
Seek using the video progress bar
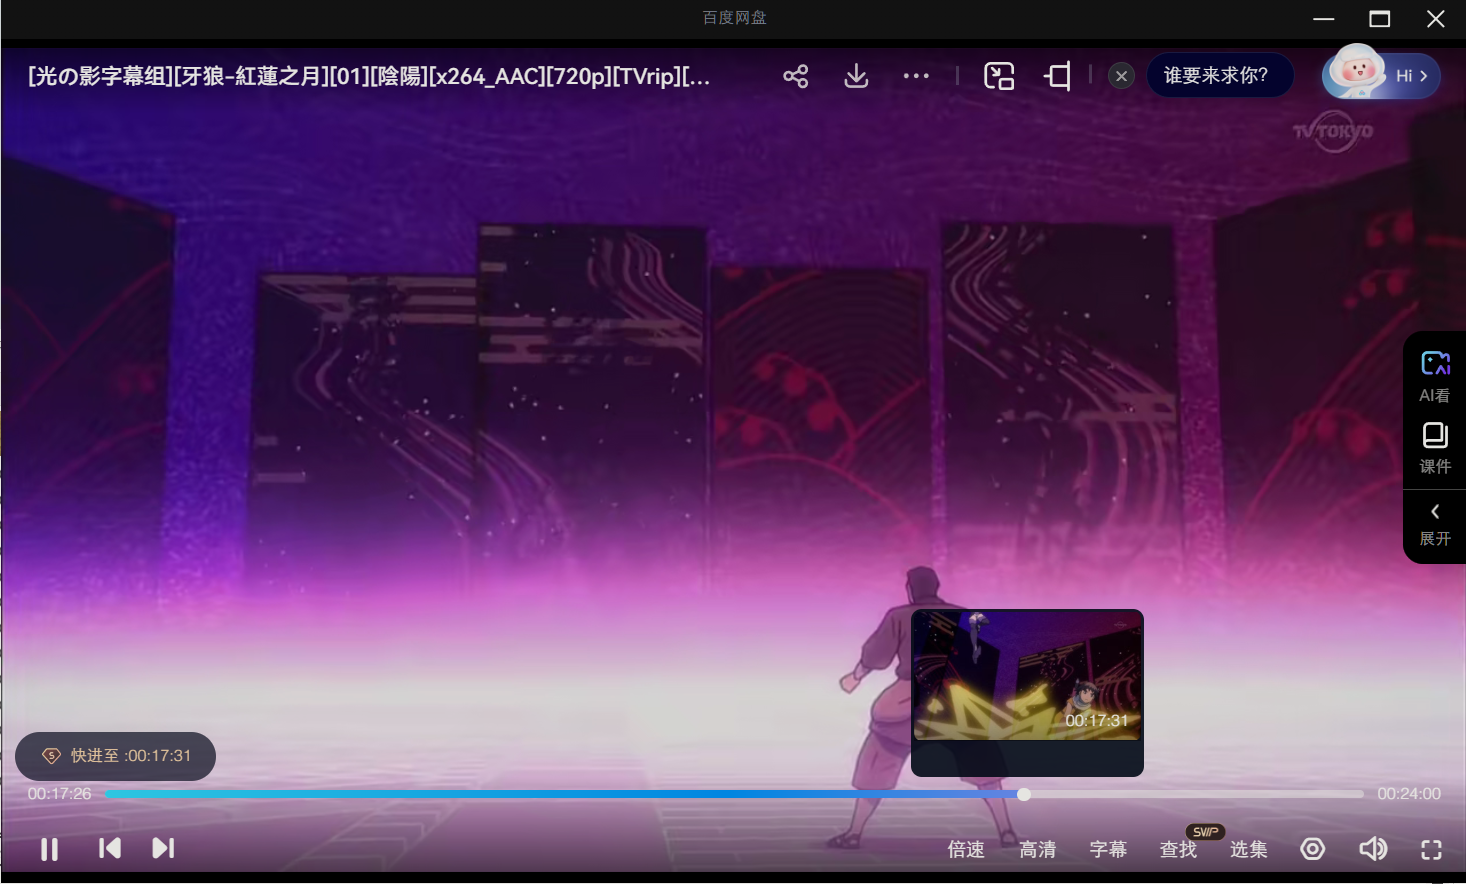click(x=733, y=793)
